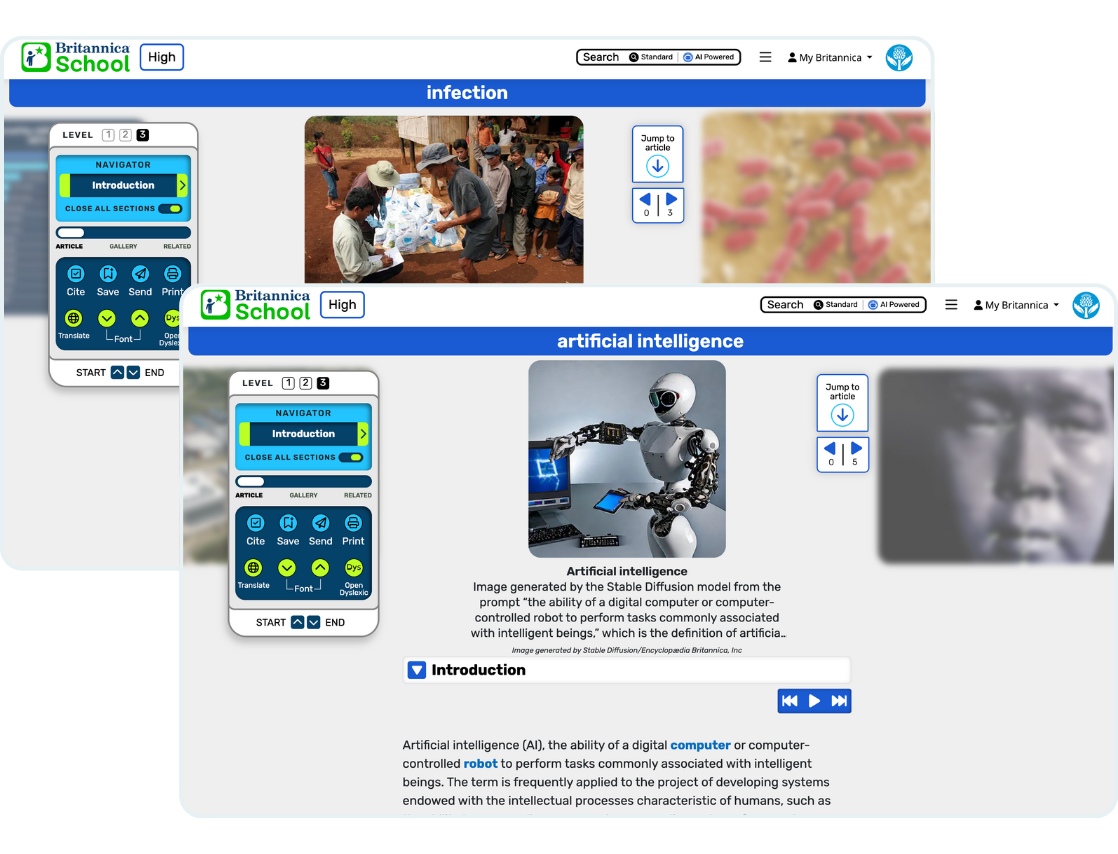Click Cite icon in artificial intelligence panel

point(255,523)
